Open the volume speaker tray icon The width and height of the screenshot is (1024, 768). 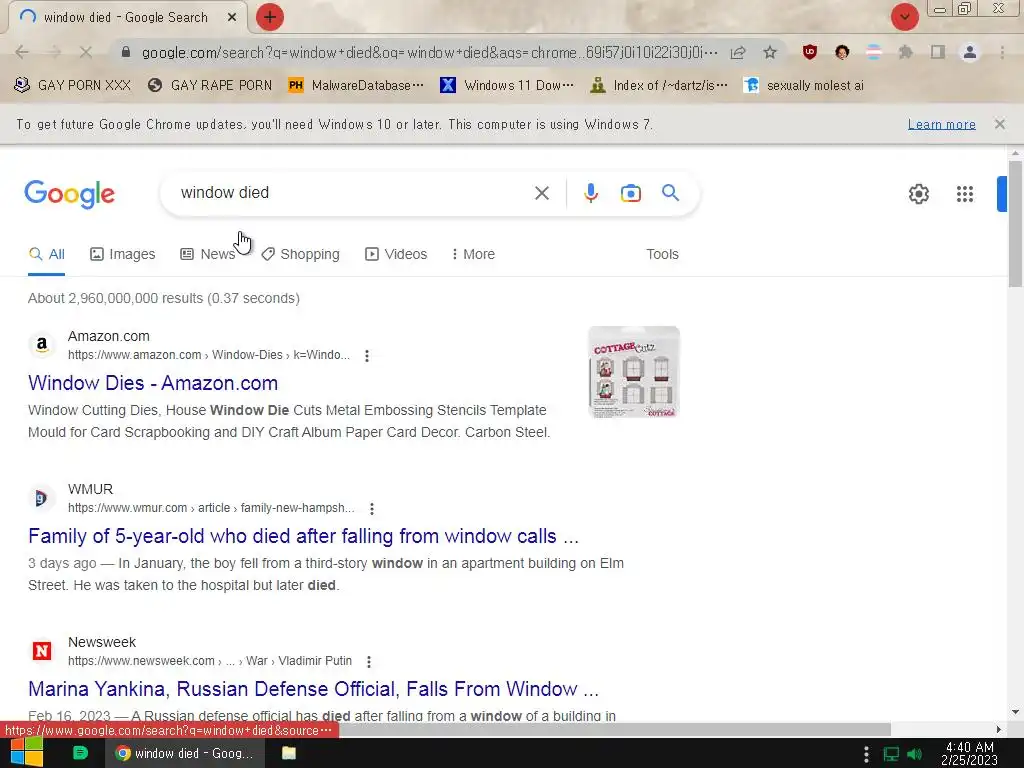click(x=915, y=754)
